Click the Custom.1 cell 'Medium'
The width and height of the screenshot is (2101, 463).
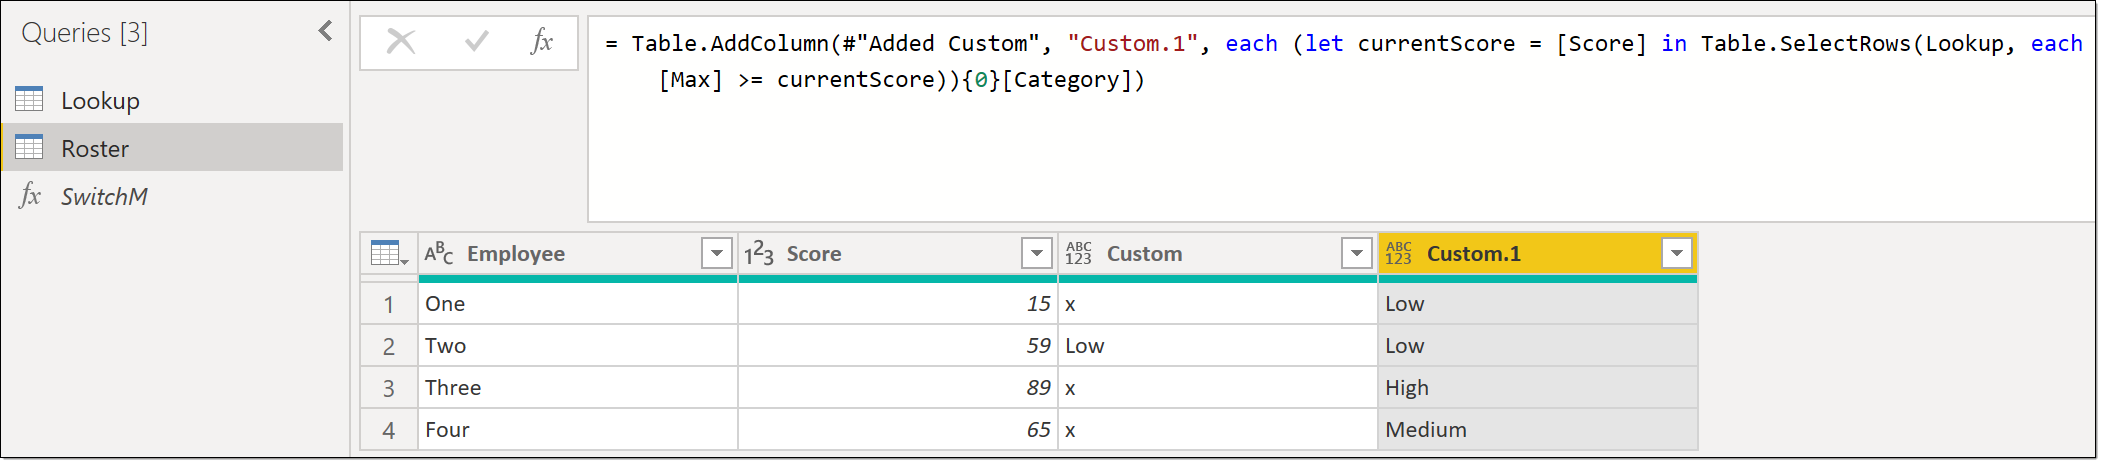[x=1538, y=430]
